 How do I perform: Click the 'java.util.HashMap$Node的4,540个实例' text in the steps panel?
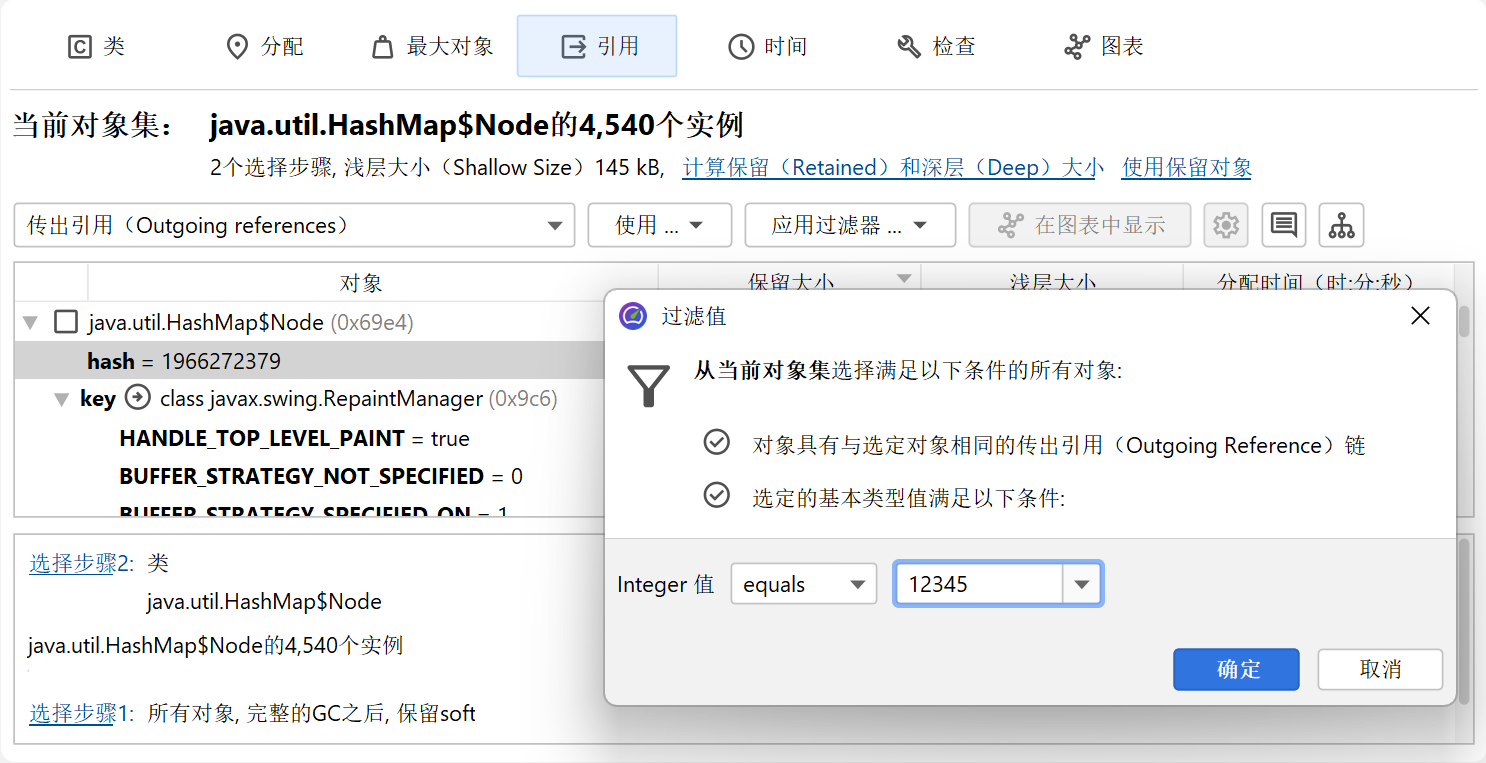(215, 646)
